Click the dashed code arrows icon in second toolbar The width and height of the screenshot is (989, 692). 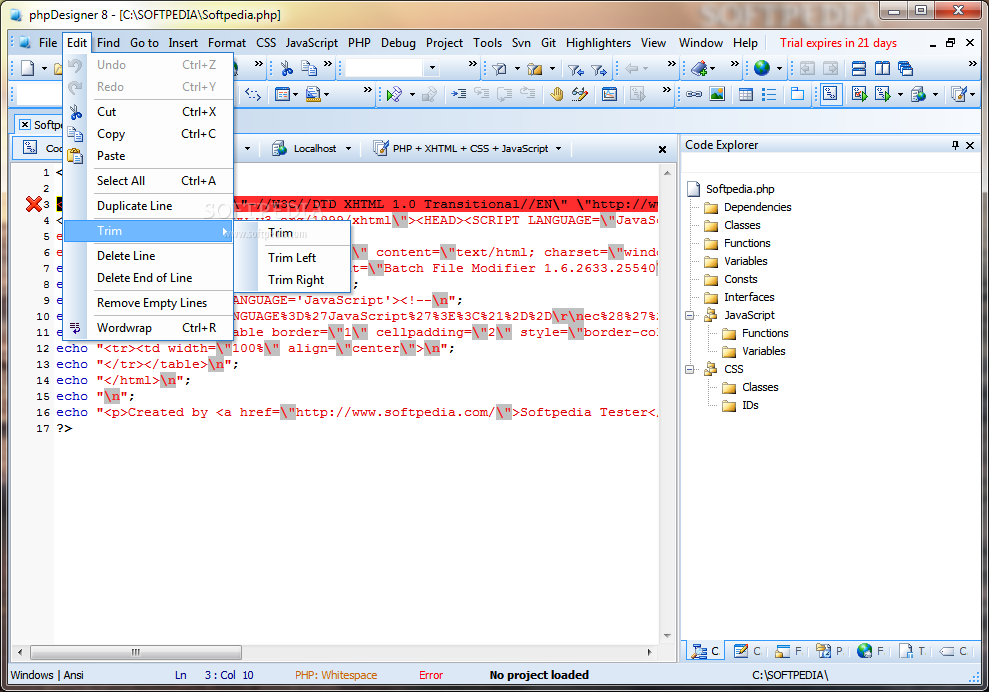[x=253, y=95]
